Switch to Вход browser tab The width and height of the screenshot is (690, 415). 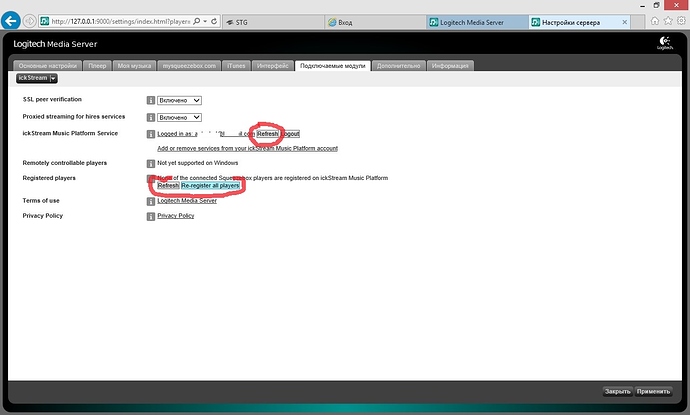[375, 22]
